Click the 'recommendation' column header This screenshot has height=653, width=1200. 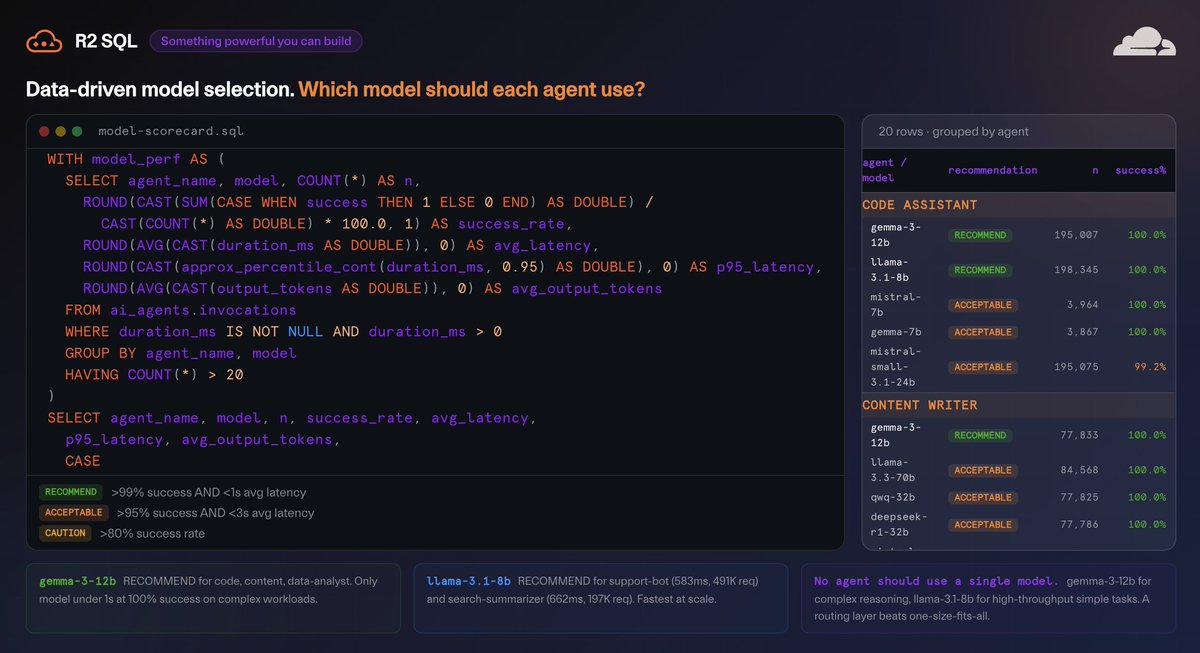(x=993, y=170)
